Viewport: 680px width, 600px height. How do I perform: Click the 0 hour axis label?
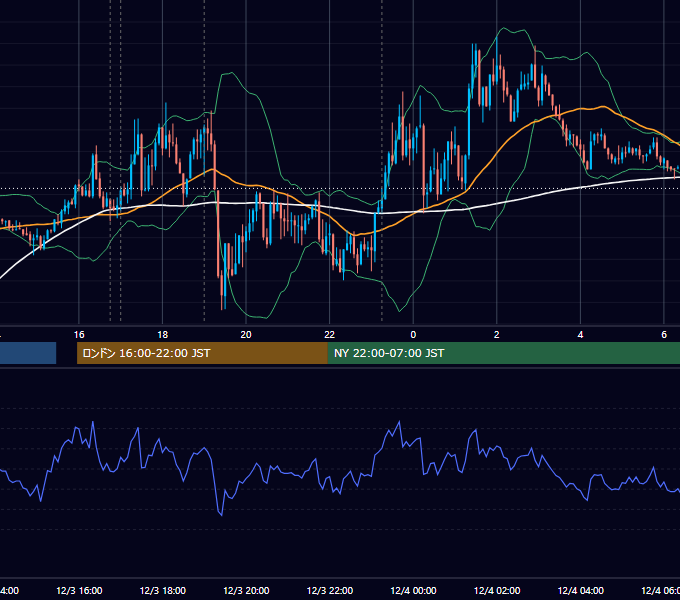(413, 335)
